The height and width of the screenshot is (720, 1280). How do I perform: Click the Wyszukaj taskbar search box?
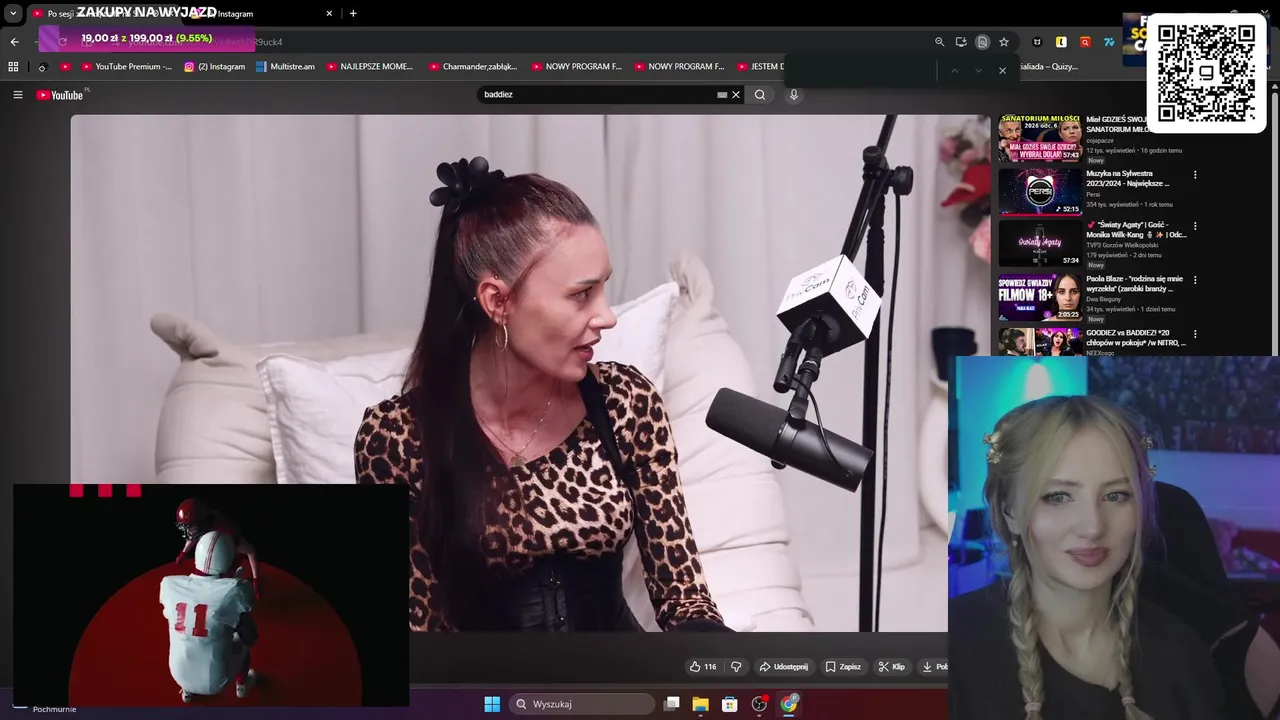coord(583,704)
